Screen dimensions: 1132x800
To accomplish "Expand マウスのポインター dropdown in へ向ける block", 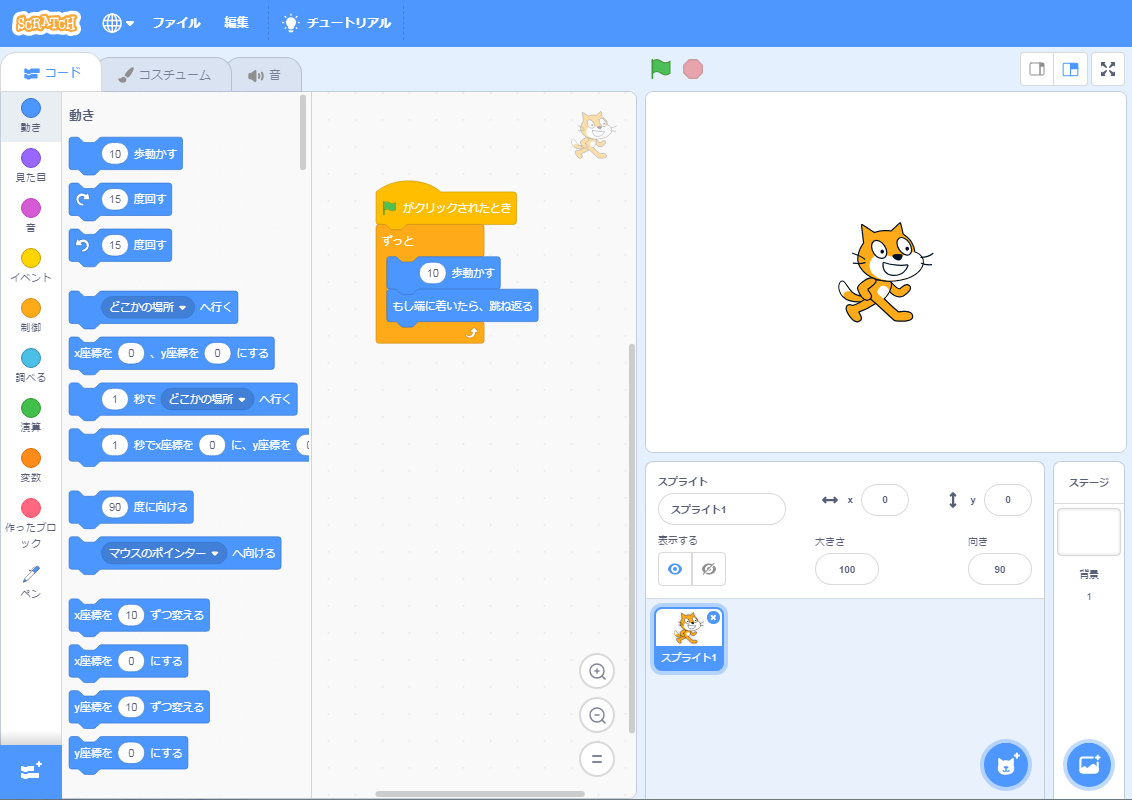I will click(163, 553).
